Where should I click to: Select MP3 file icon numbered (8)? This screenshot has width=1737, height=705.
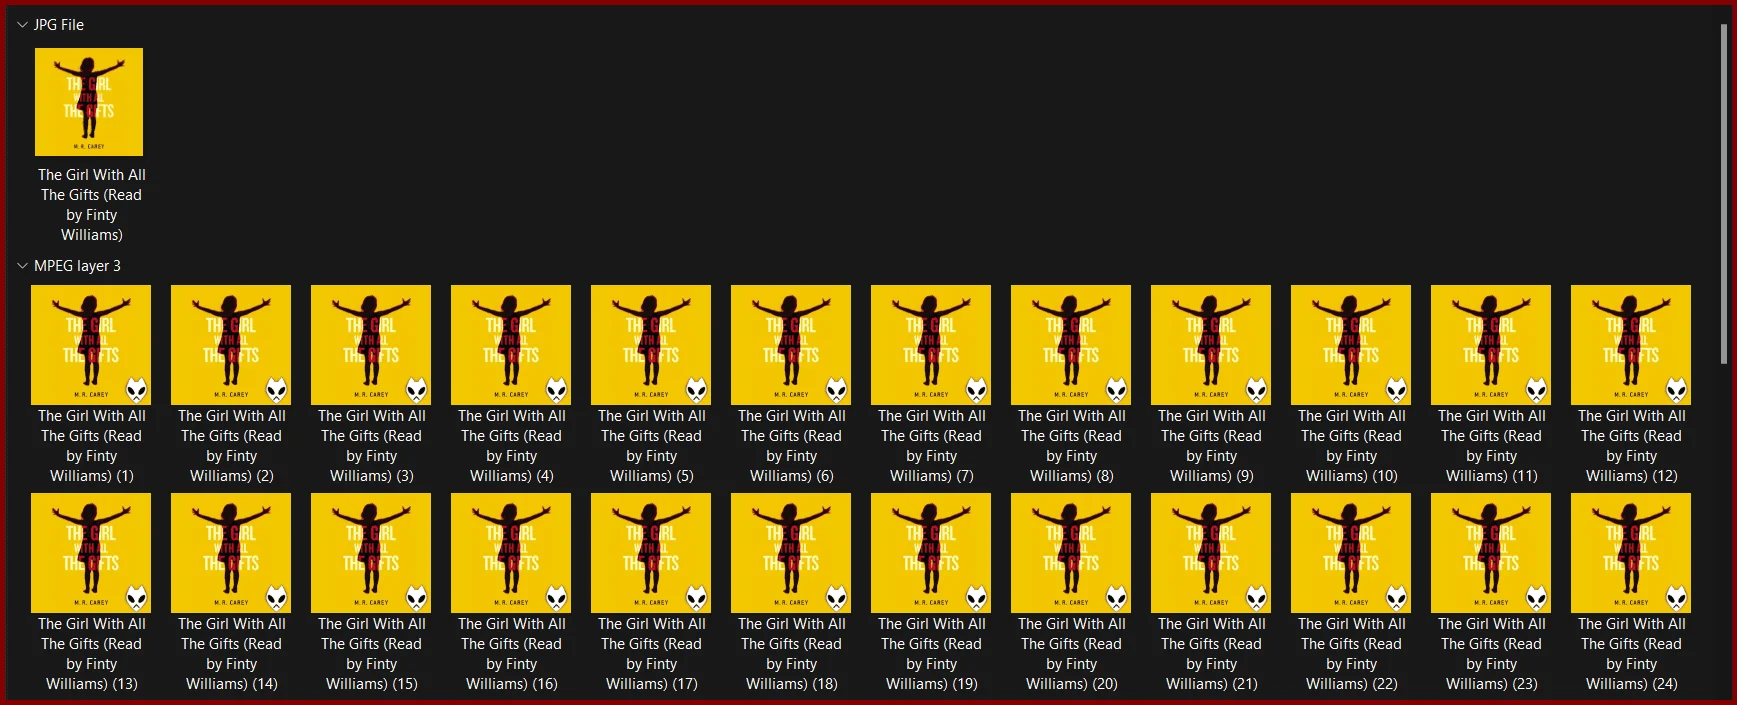1071,345
